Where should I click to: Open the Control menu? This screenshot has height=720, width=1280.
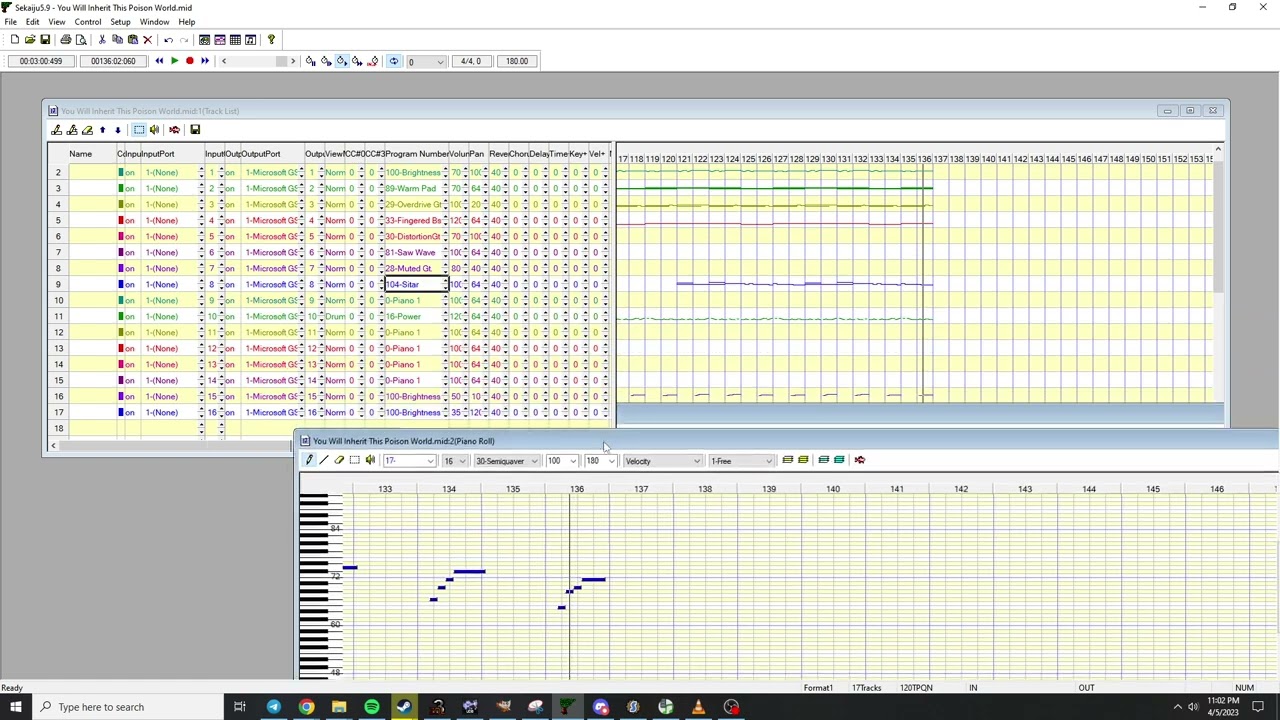tap(87, 22)
